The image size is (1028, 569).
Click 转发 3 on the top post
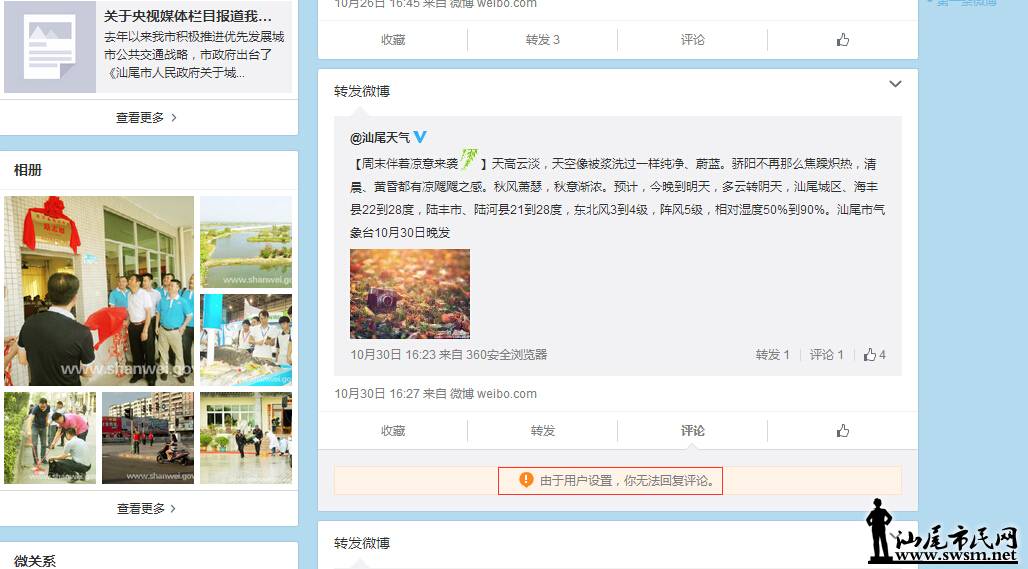coord(543,40)
